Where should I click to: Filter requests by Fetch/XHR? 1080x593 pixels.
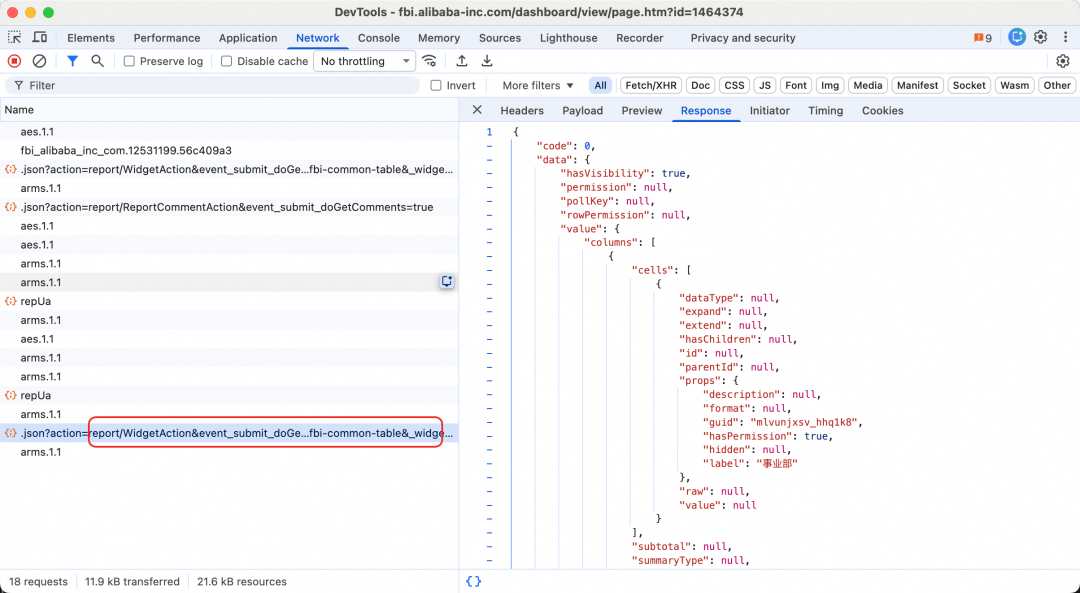pos(652,86)
